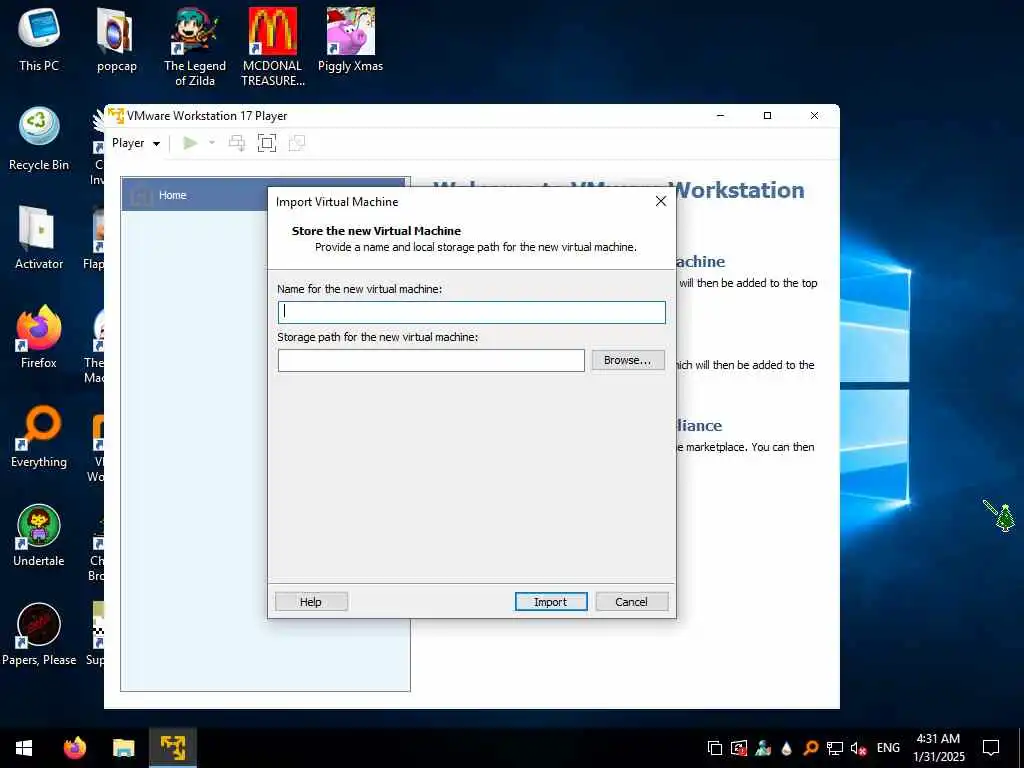Click the network tray icon
Viewport: 1024px width, 768px height.
[x=835, y=748]
